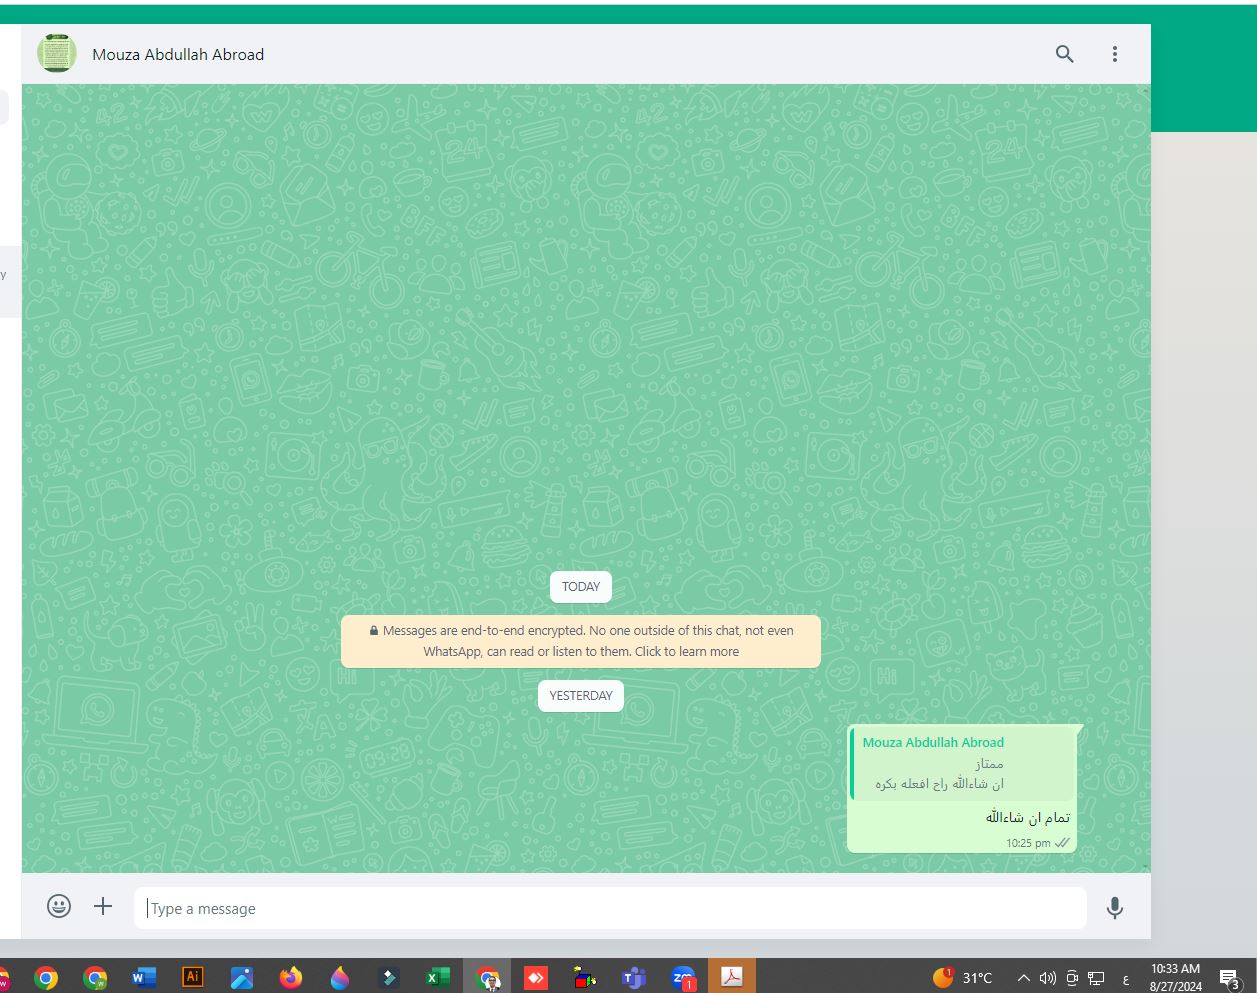Image resolution: width=1257 pixels, height=993 pixels.
Task: Open the second Chrome profile in taskbar
Action: pyautogui.click(x=95, y=978)
